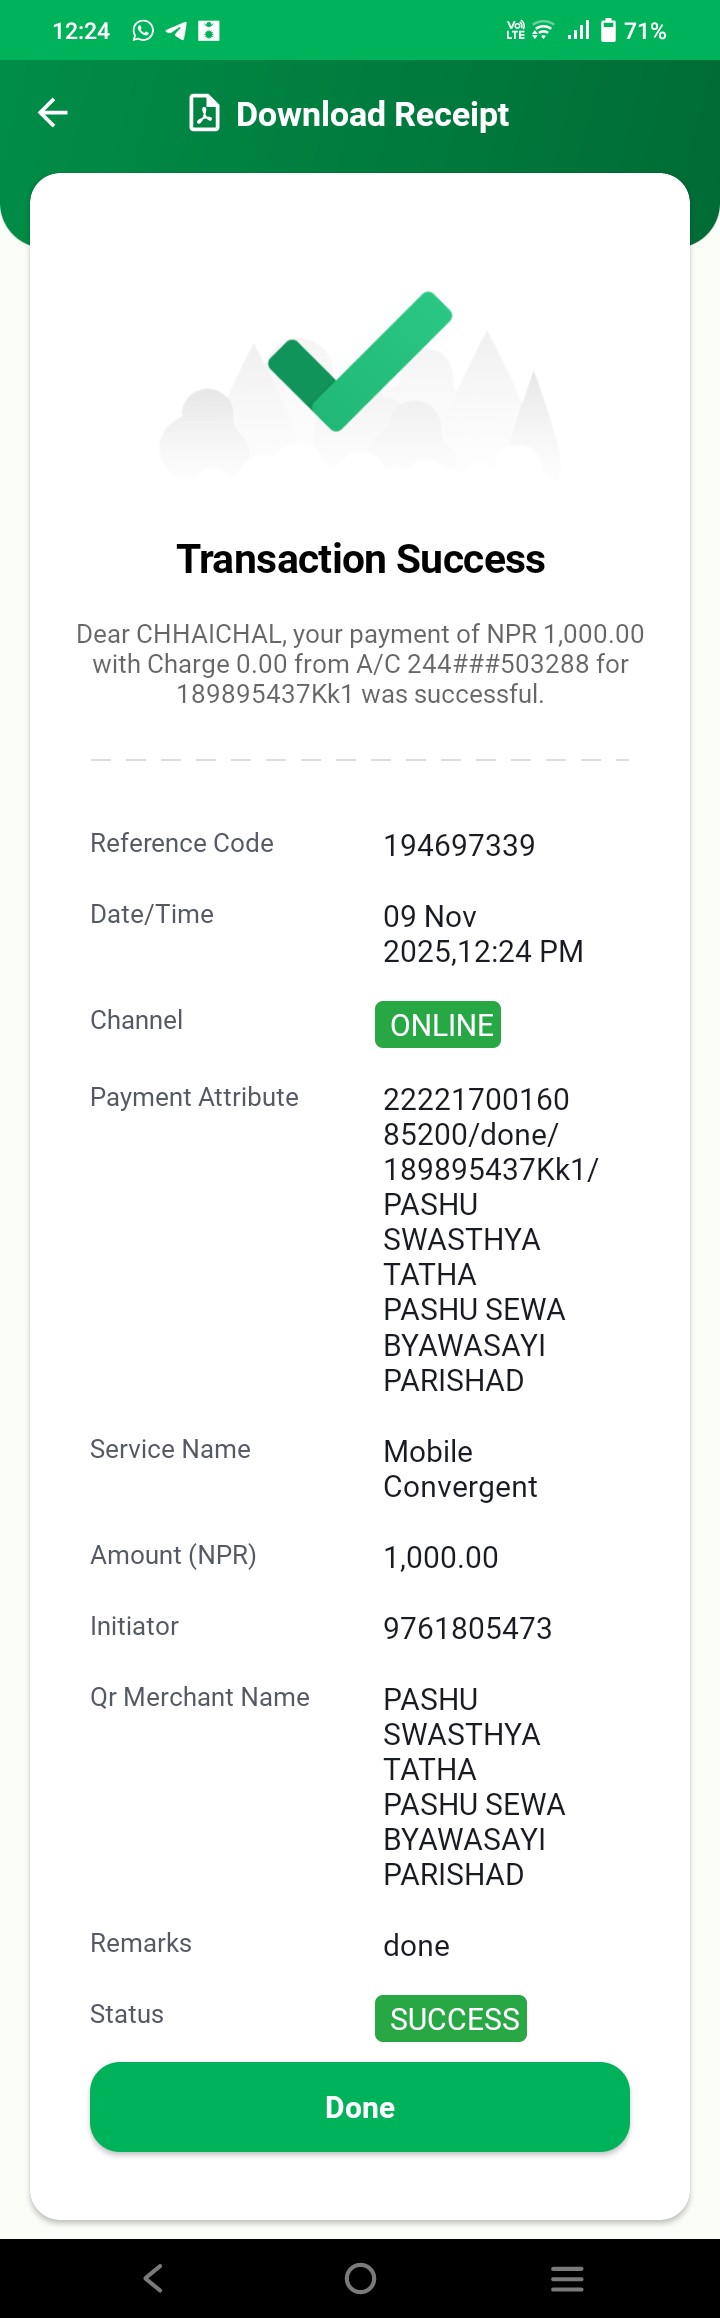
Task: Tap the SUCCESS status badge
Action: [451, 2019]
